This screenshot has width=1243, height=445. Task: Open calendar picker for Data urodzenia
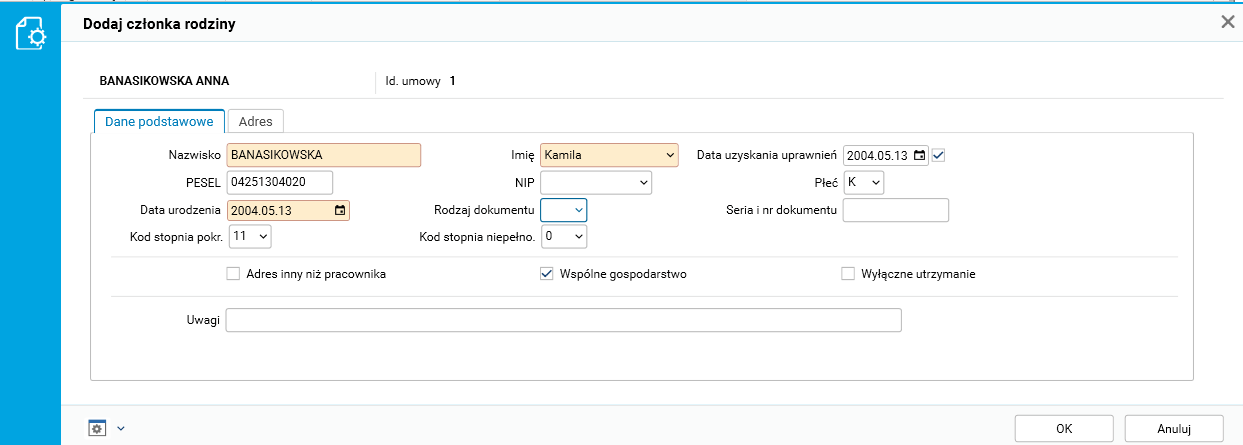click(340, 210)
